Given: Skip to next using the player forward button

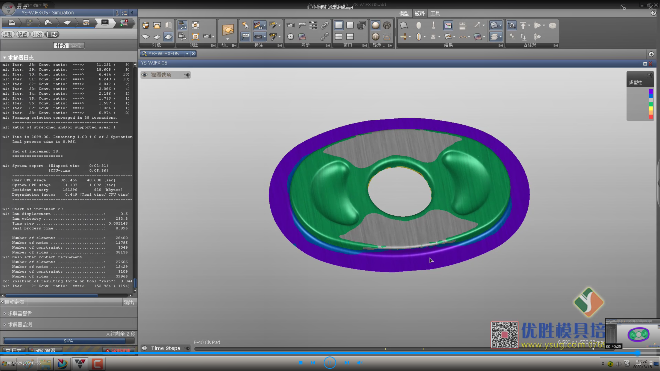Looking at the screenshot, I should [x=347, y=362].
